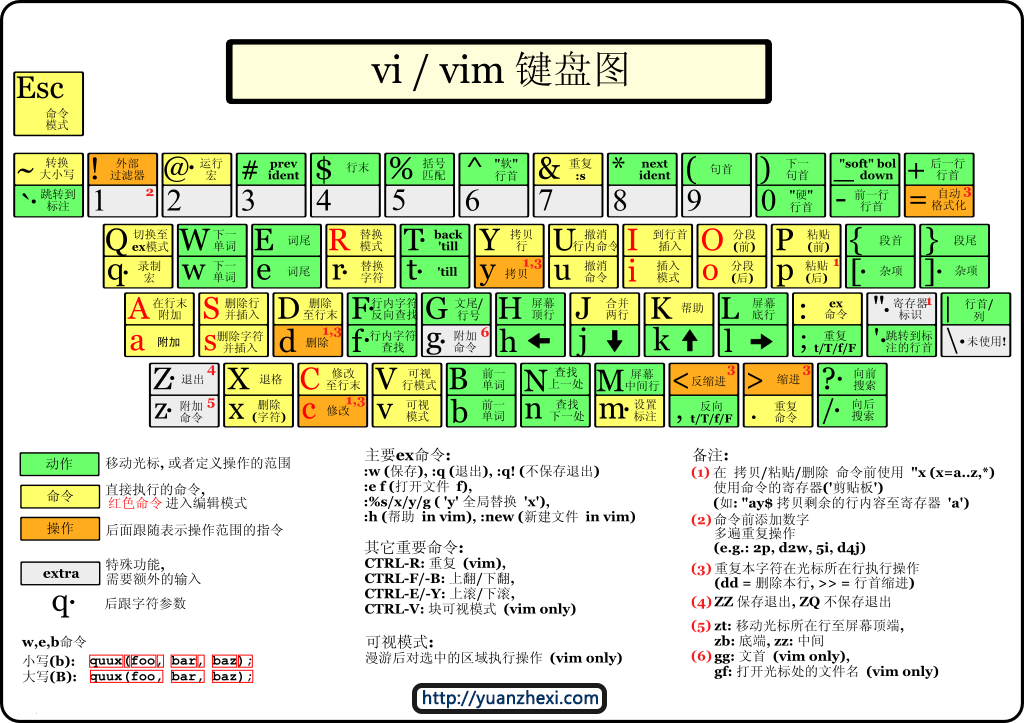
Task: Click the lowercase d 删除 key
Action: click(x=308, y=341)
